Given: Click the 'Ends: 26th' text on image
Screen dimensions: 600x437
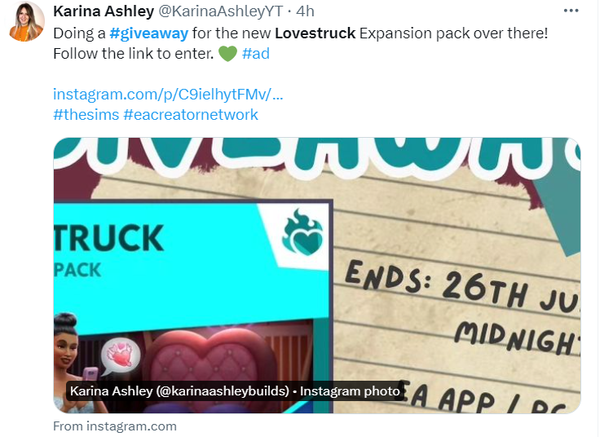Looking at the screenshot, I should click(x=434, y=284).
